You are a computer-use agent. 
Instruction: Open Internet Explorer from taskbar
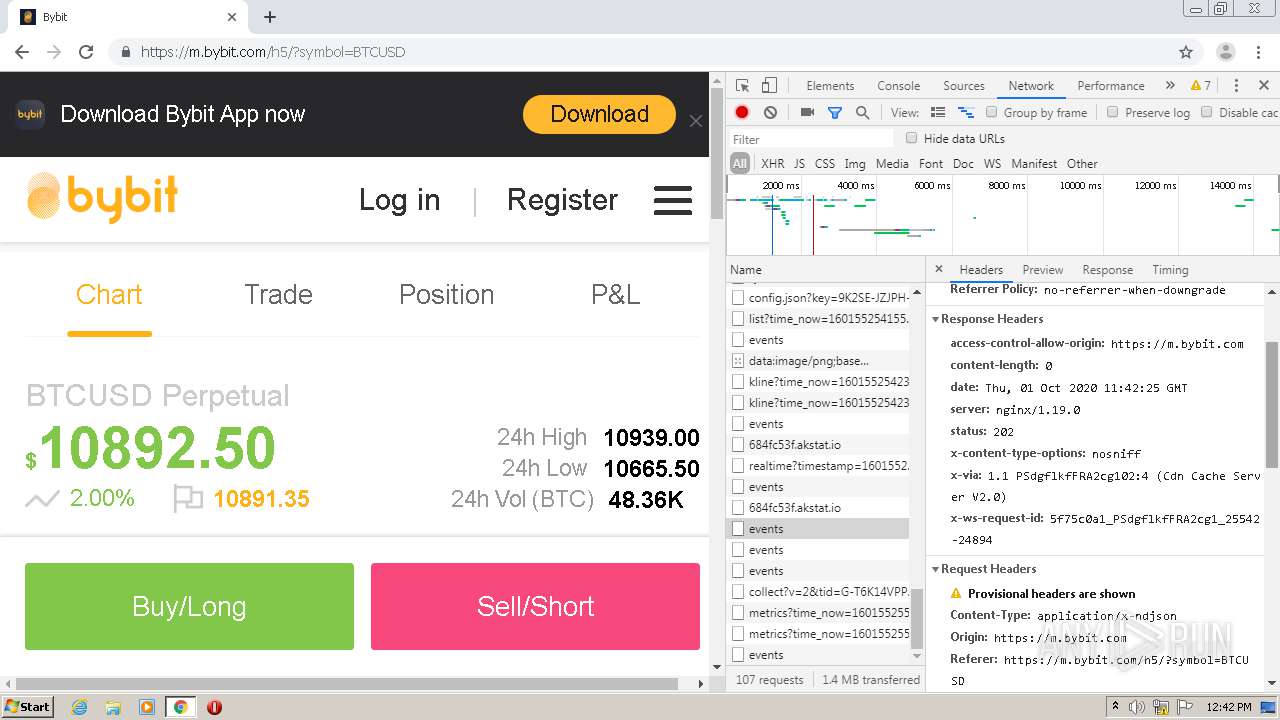click(79, 707)
